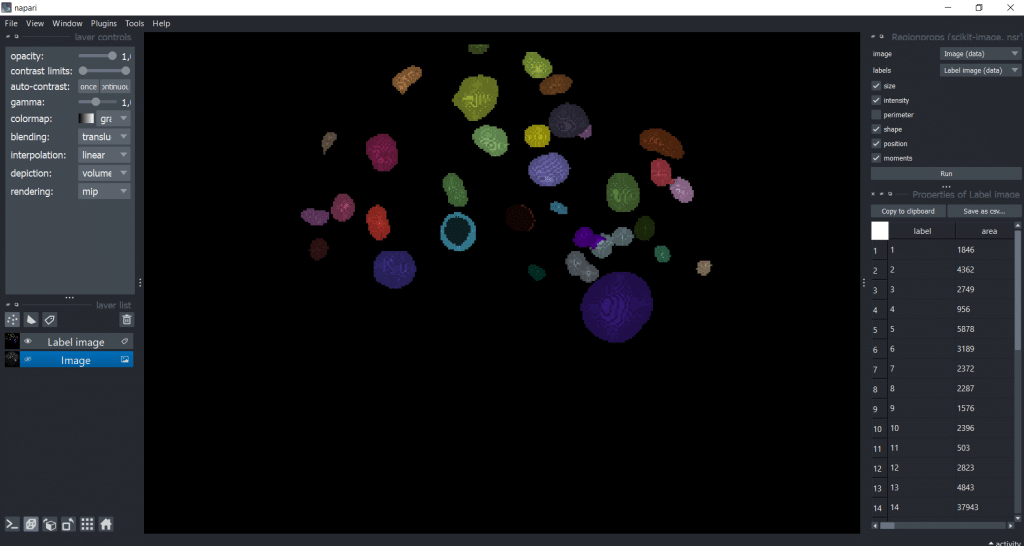Click the Save as csv button
The width and height of the screenshot is (1024, 546).
984,211
